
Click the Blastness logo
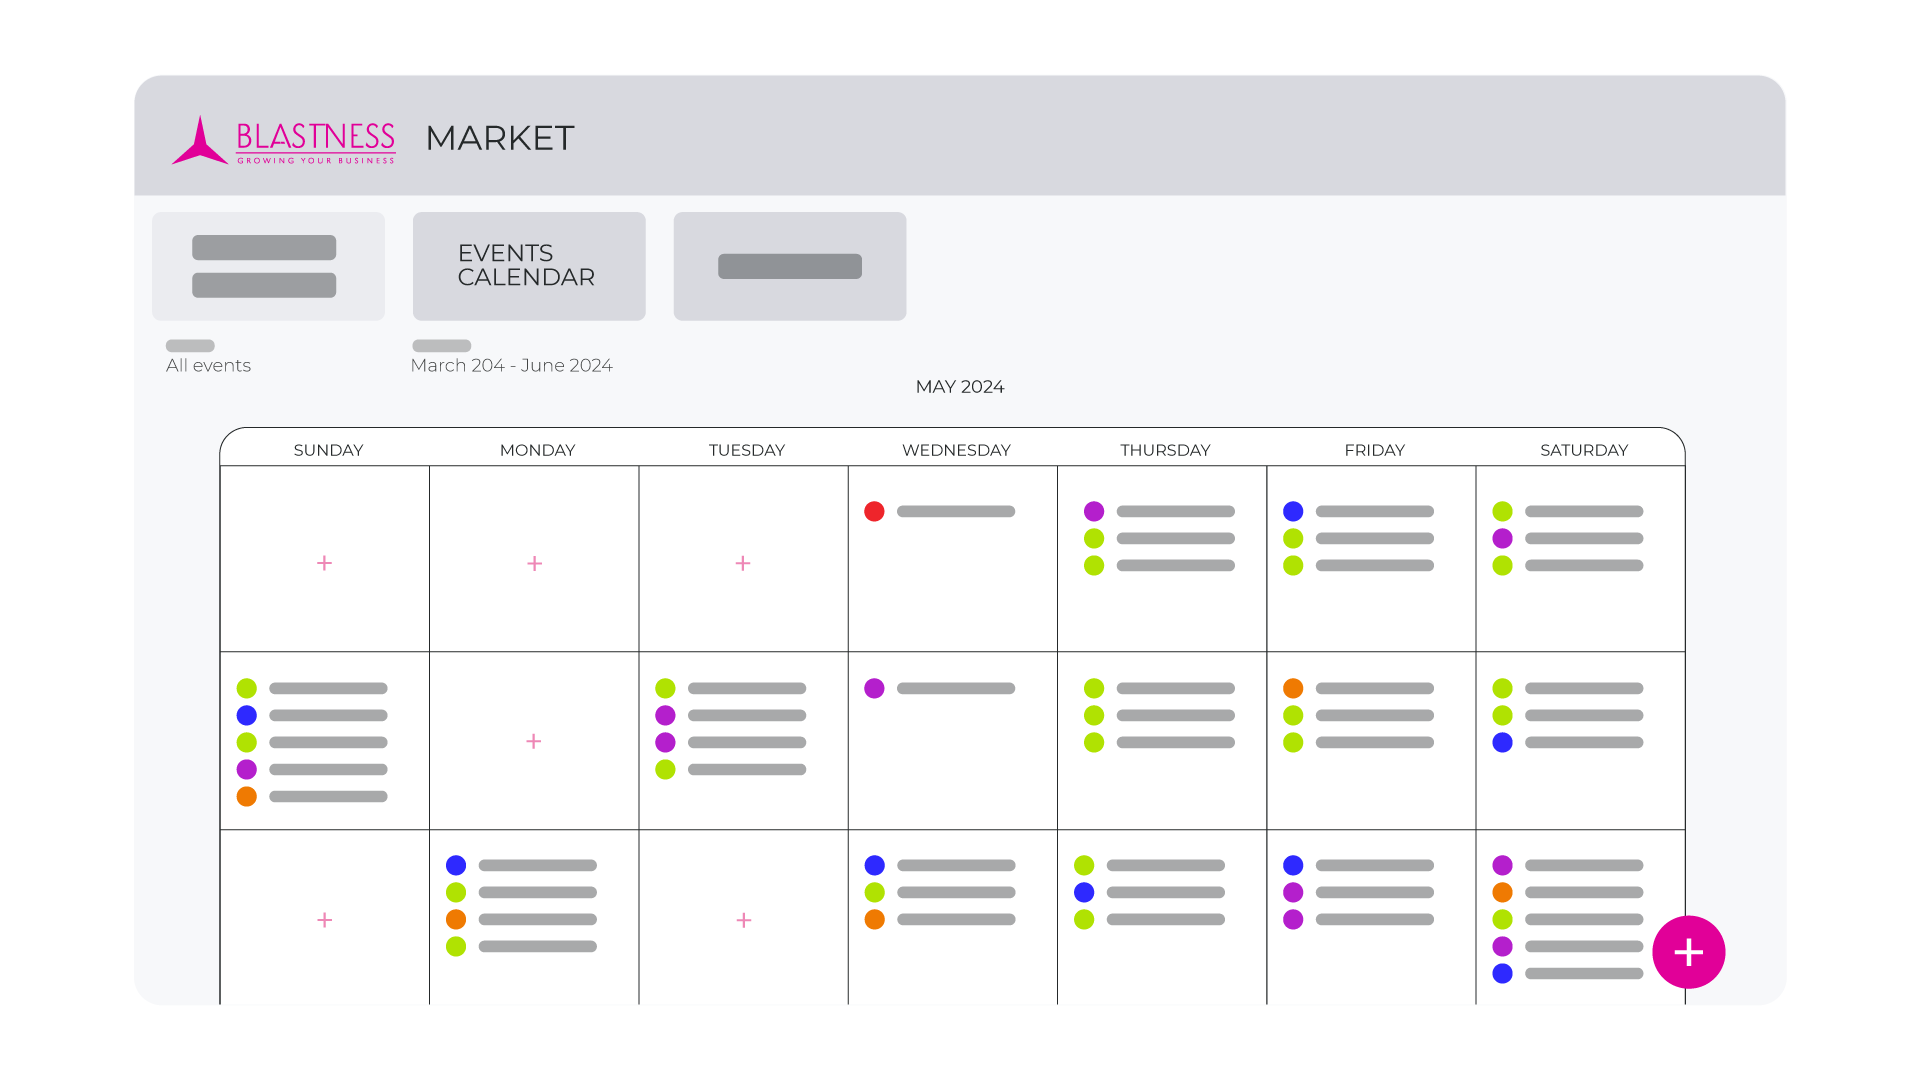pos(284,140)
